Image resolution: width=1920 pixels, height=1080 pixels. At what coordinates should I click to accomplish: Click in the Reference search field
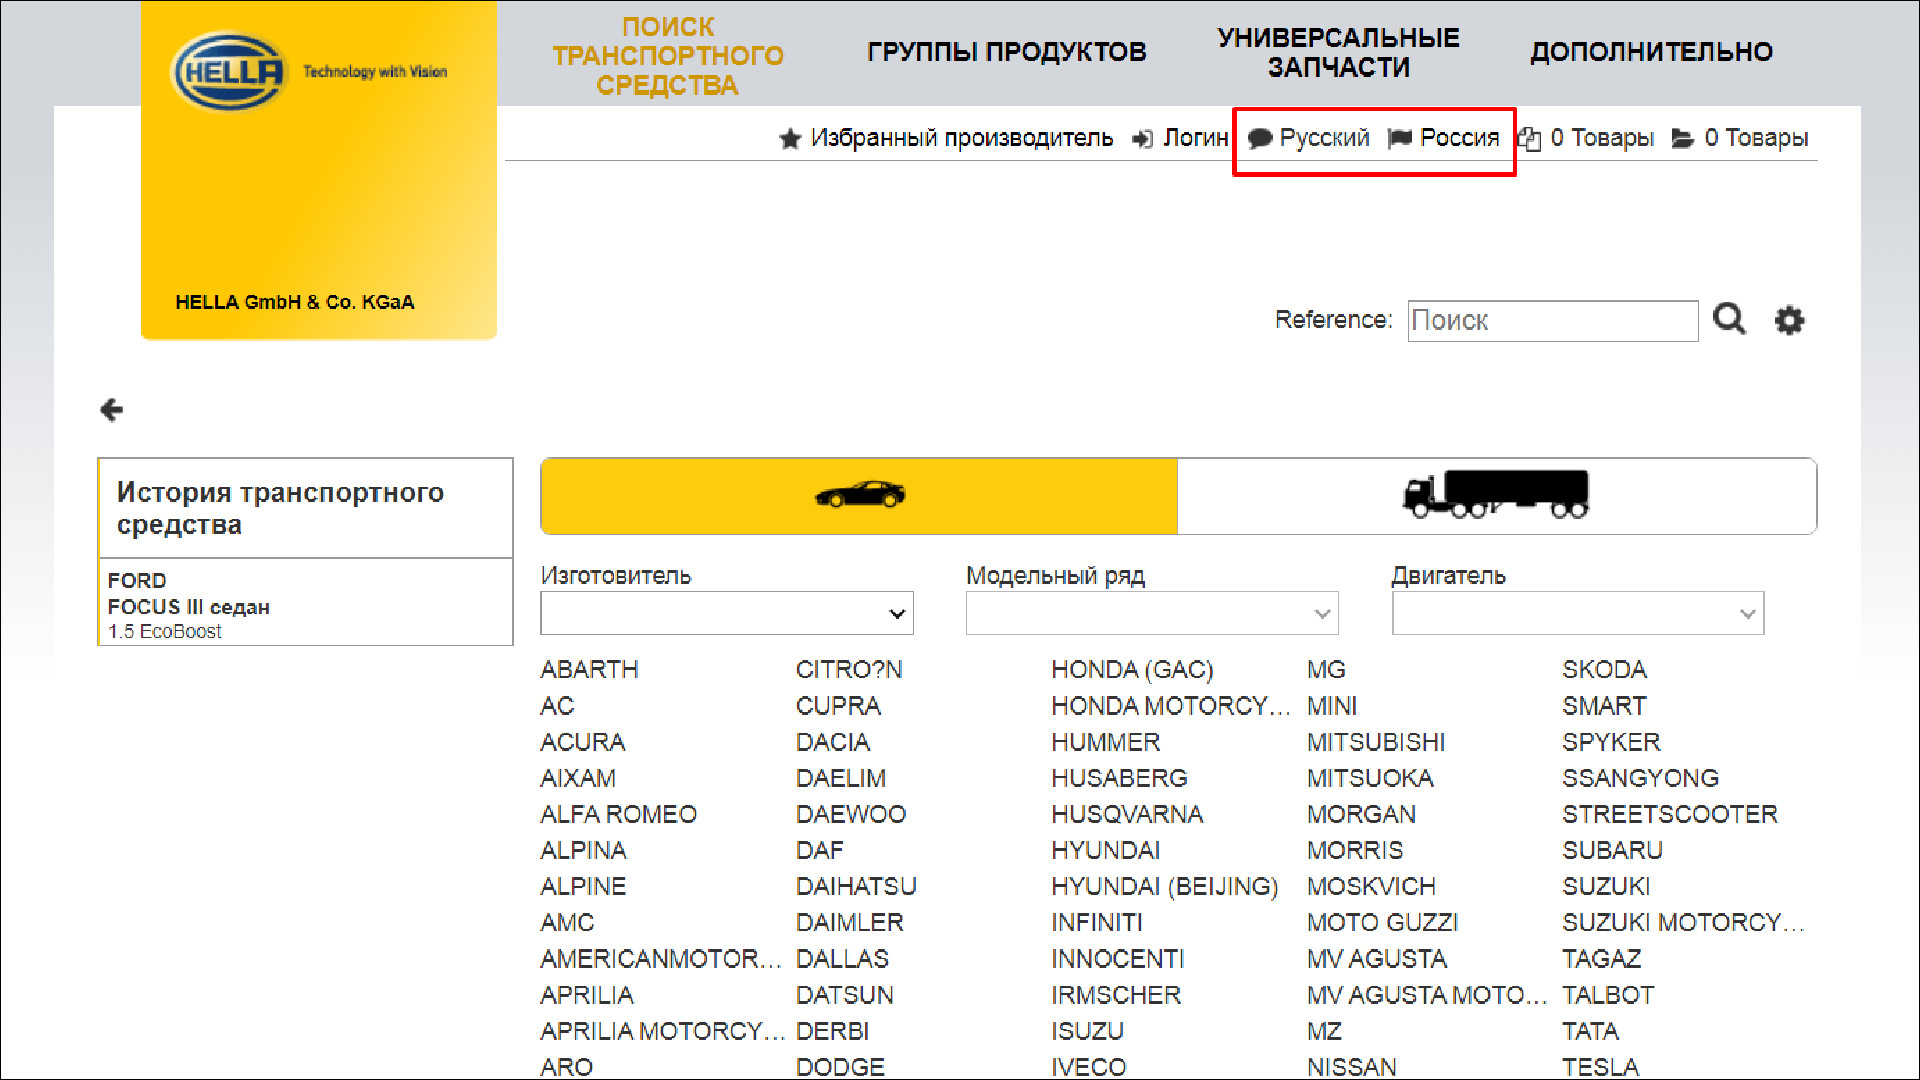pyautogui.click(x=1552, y=321)
